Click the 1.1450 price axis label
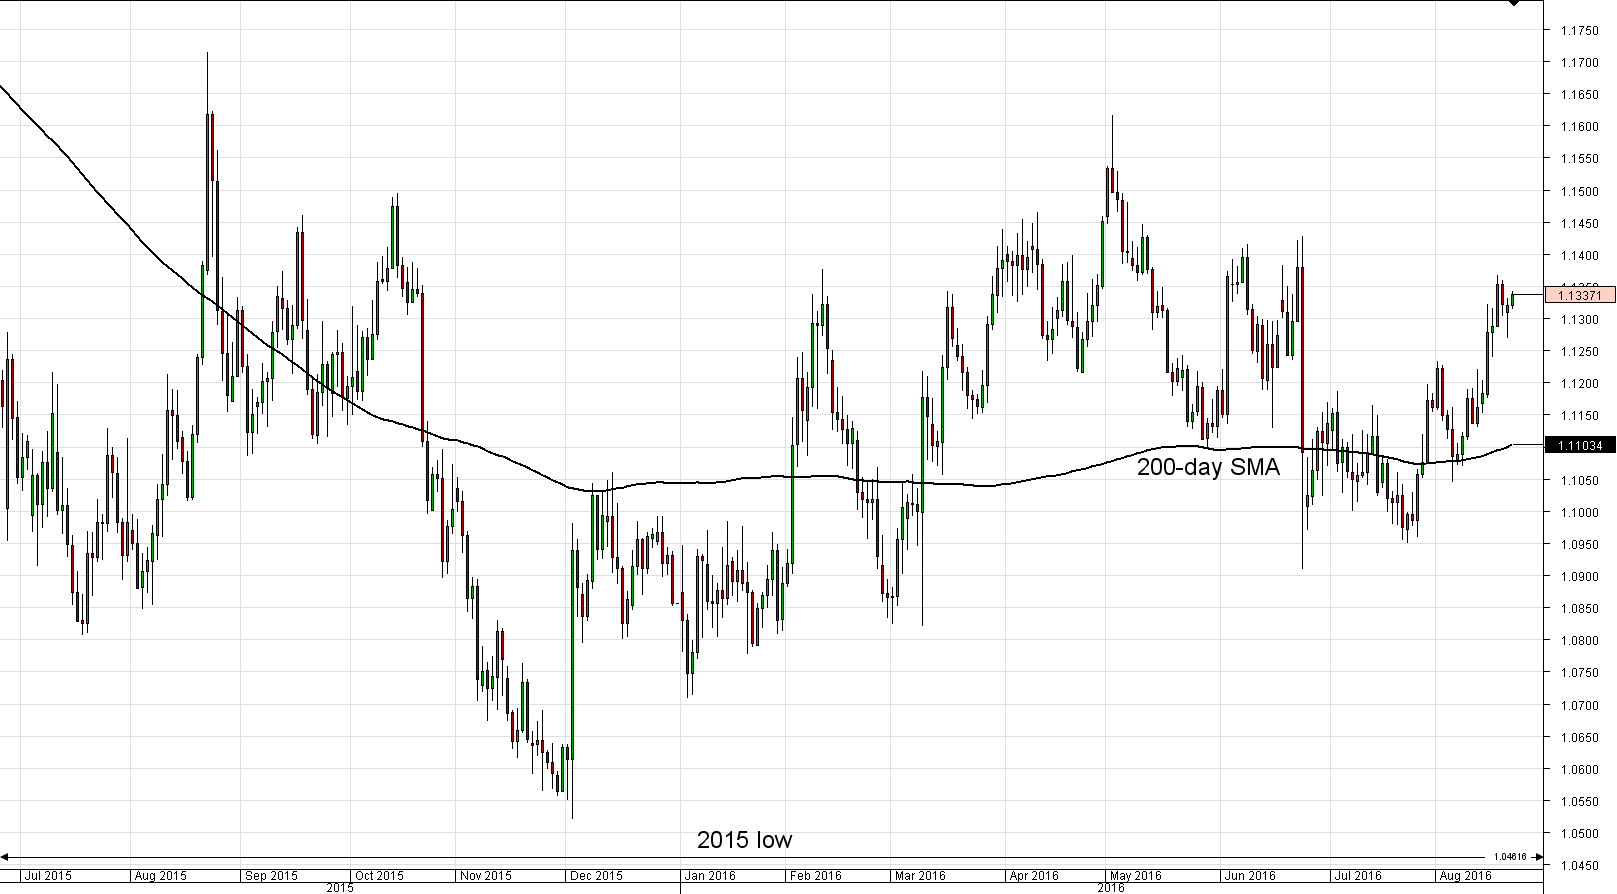 [1580, 224]
